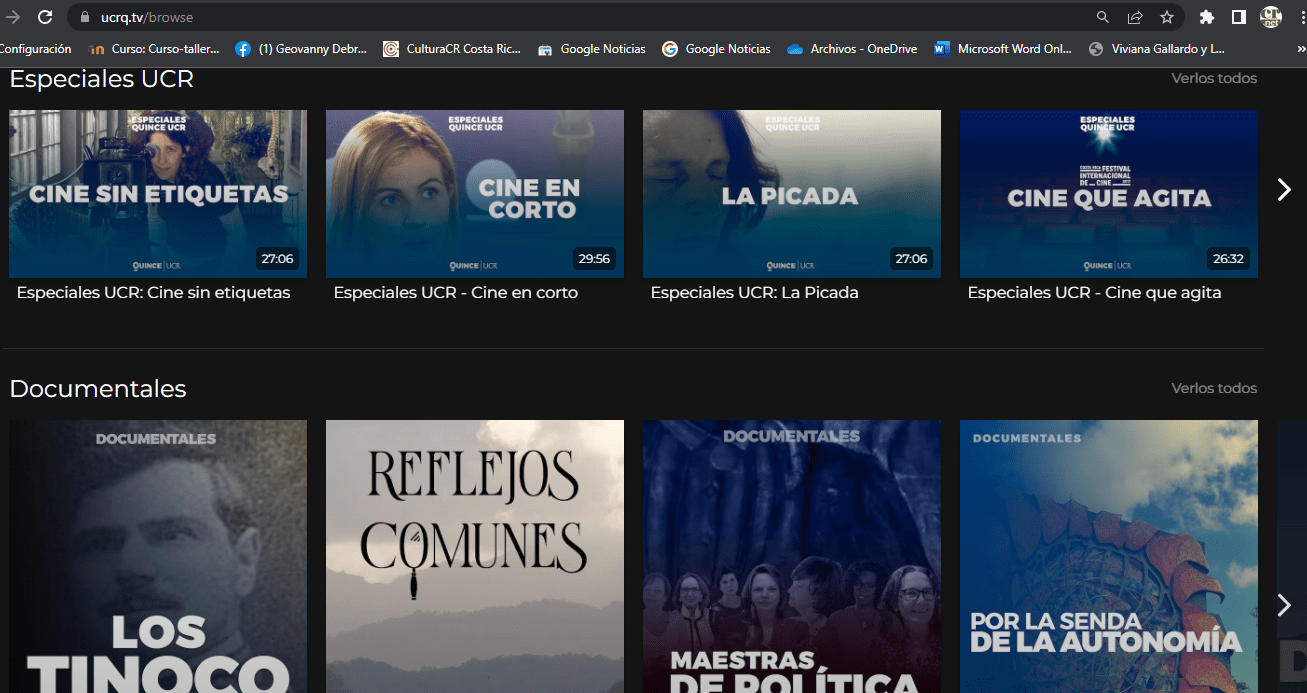Click the magnifier zoom icon in address bar
Screen dimensions: 1307x693
[1103, 17]
